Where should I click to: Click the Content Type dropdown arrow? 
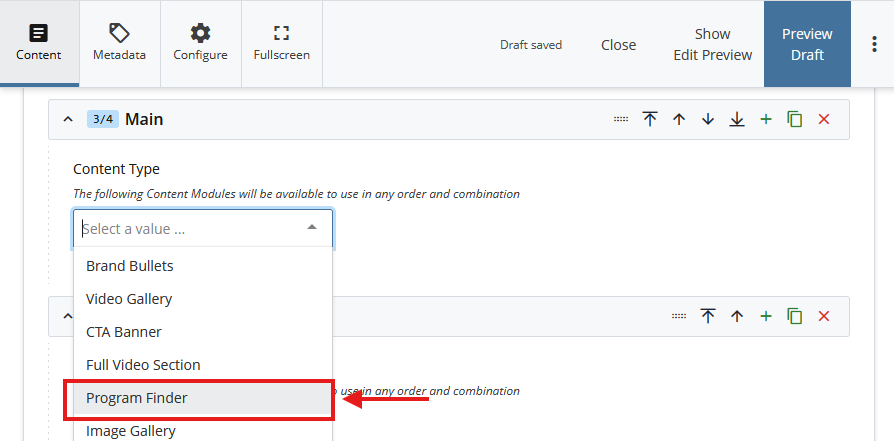pyautogui.click(x=312, y=228)
